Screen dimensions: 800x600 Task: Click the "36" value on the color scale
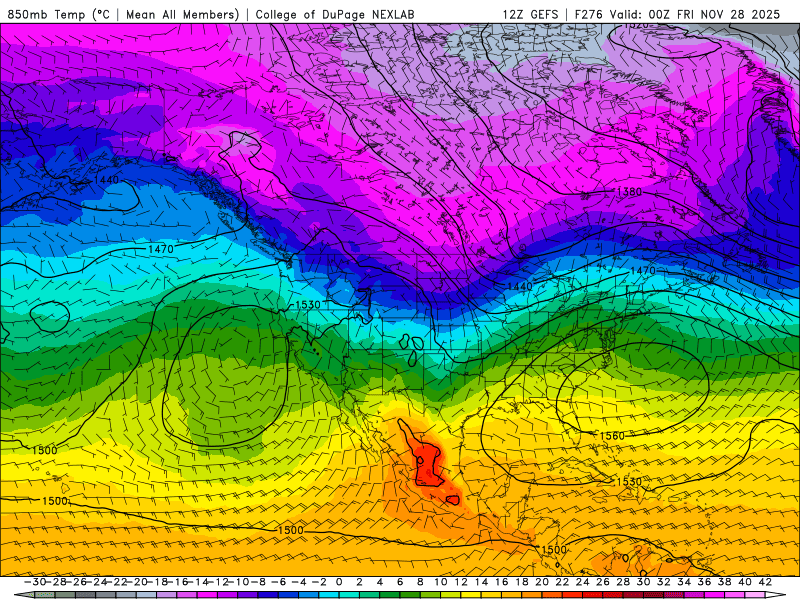point(704,582)
